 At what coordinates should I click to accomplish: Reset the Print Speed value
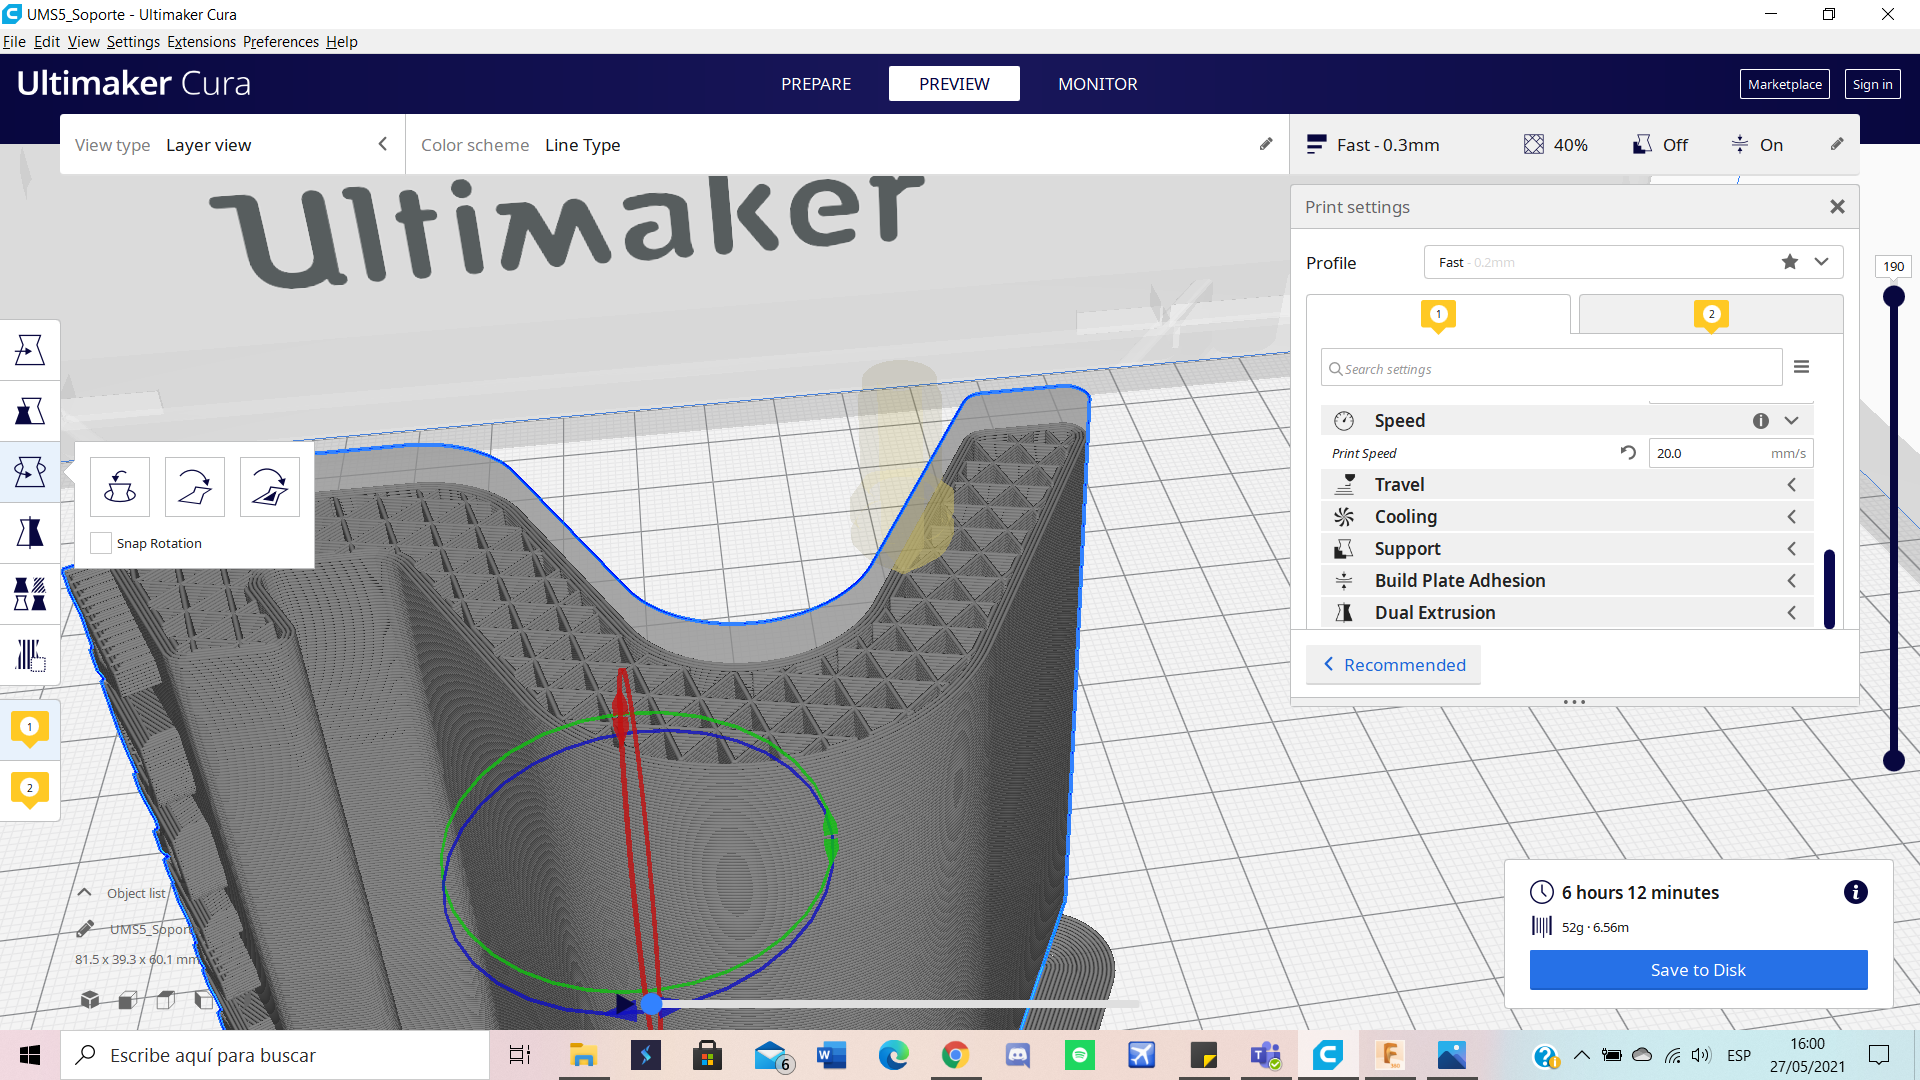click(x=1628, y=453)
